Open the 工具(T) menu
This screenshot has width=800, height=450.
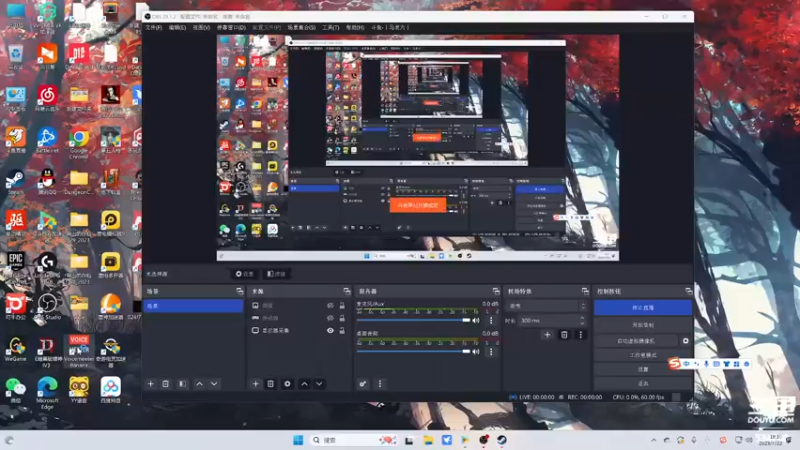[331, 28]
